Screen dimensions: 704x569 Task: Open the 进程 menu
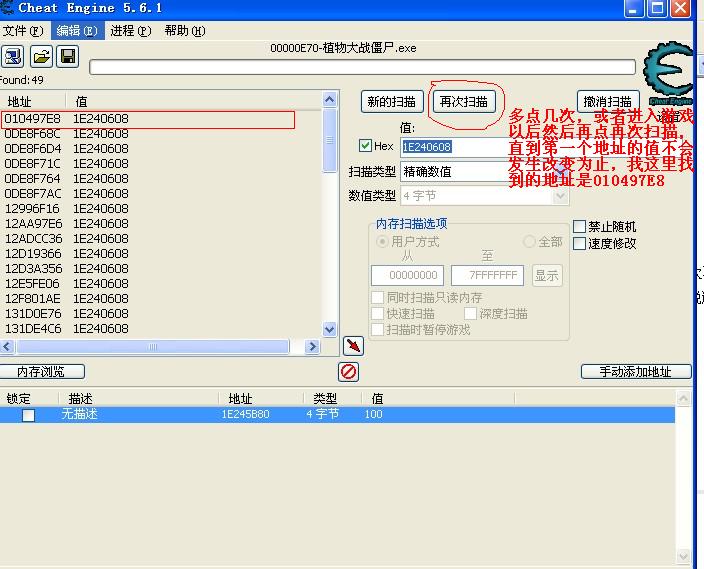point(131,31)
